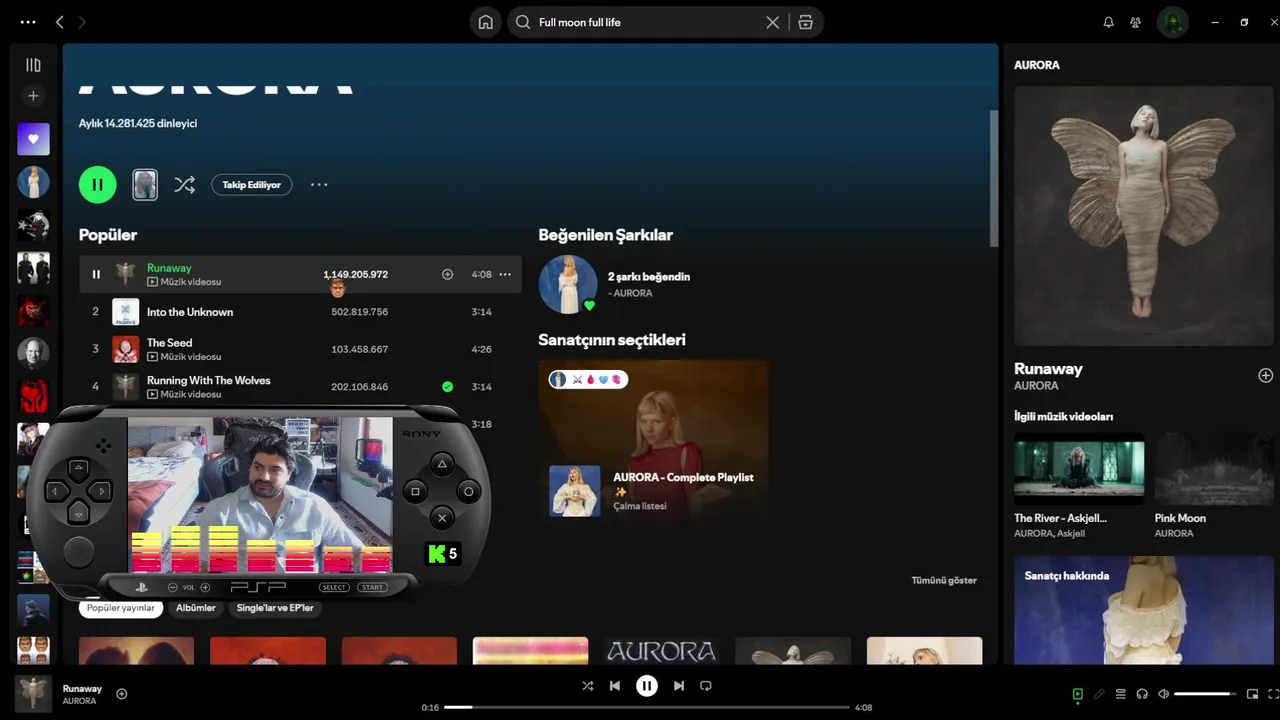Click 'Tümünü göster' to show all
The height and width of the screenshot is (720, 1280).
click(944, 580)
